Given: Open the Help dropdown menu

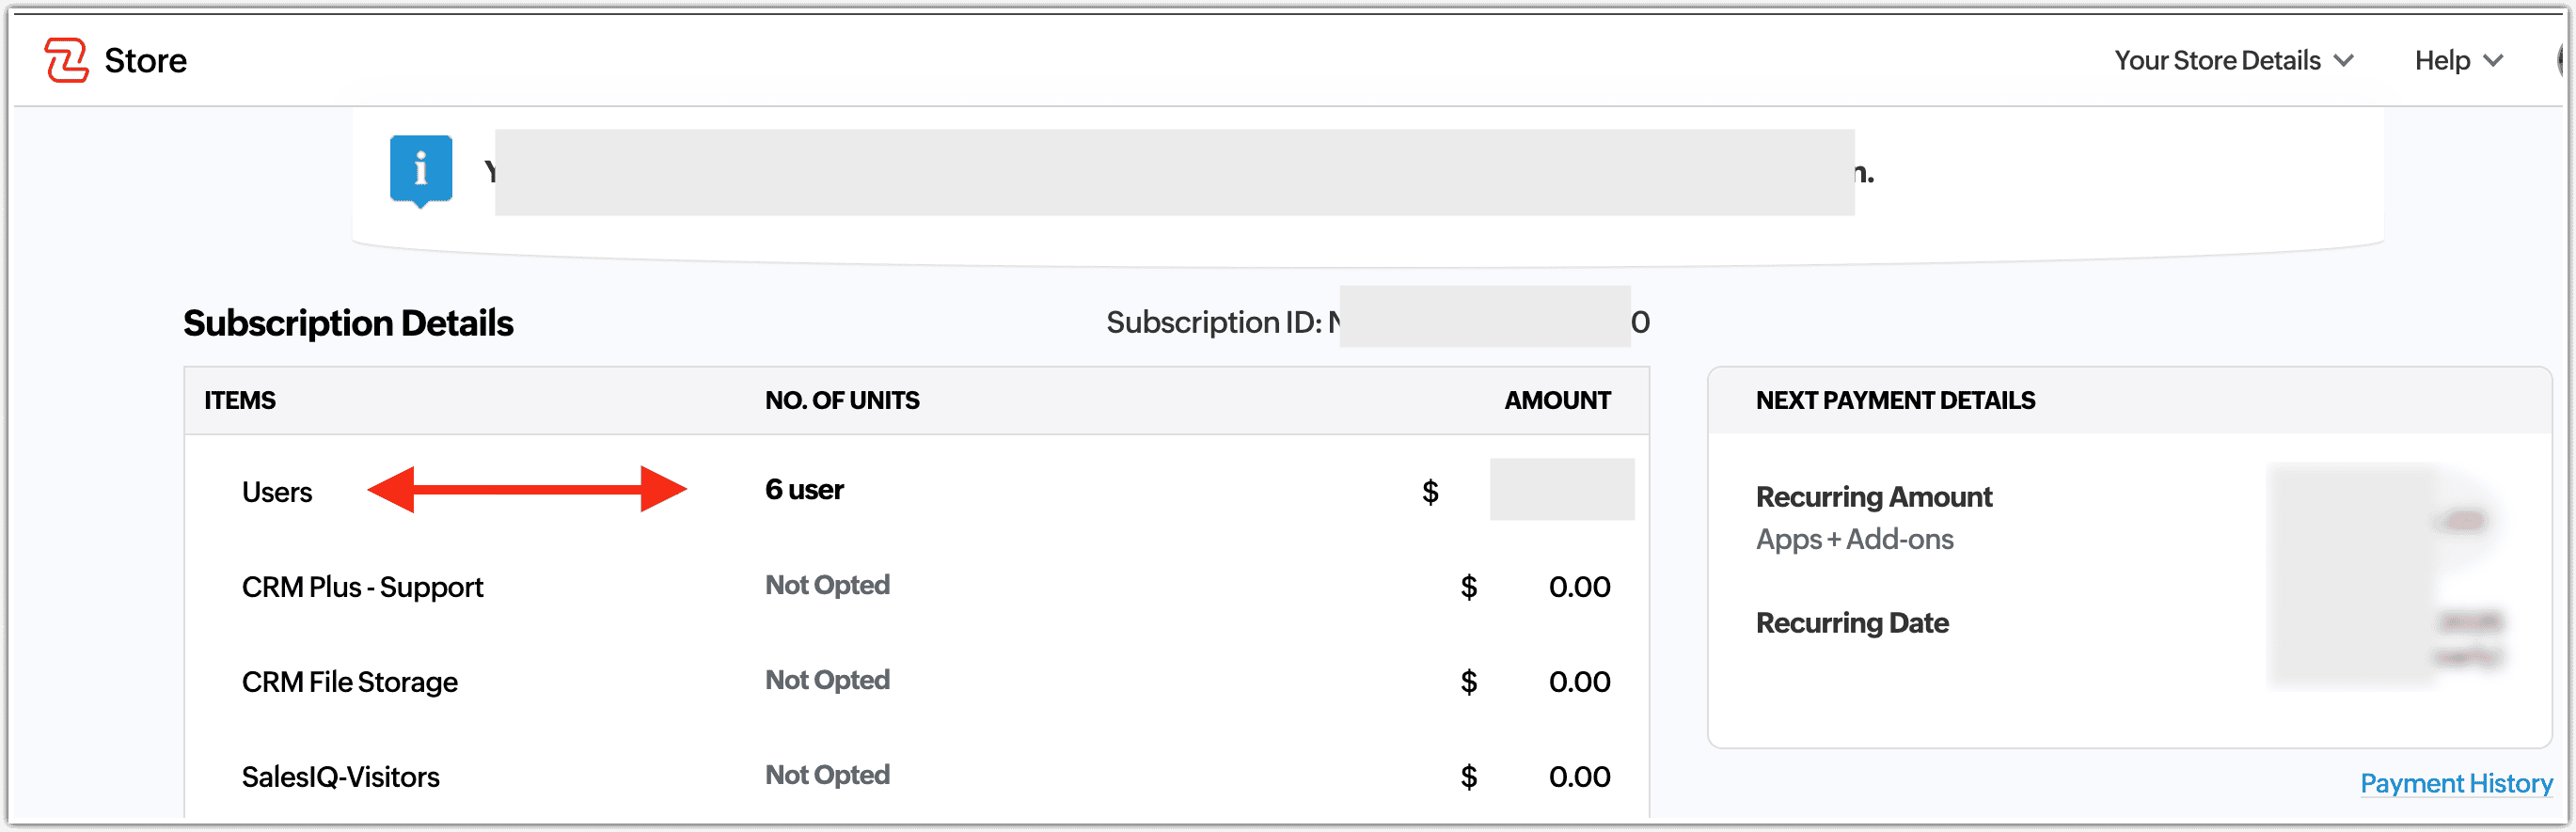Looking at the screenshot, I should 2458,61.
